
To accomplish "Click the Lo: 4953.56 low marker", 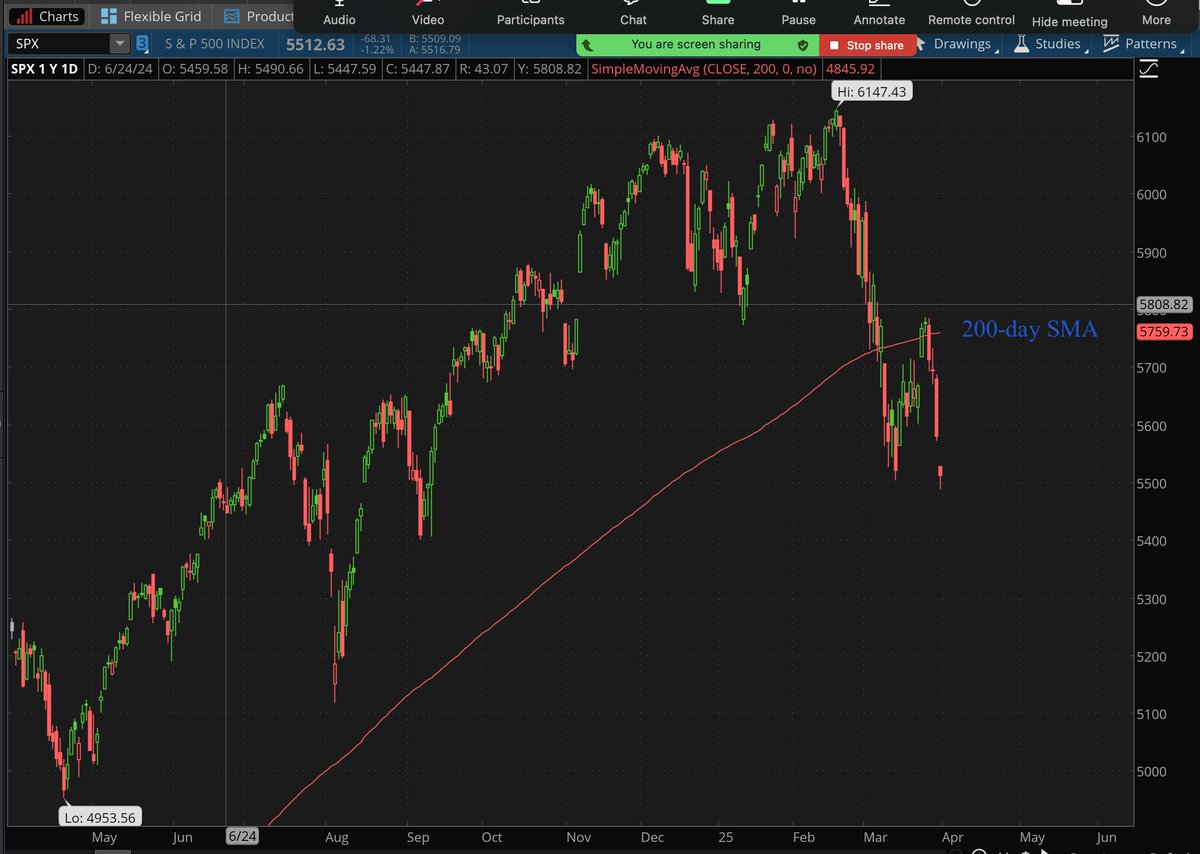I will (x=100, y=817).
